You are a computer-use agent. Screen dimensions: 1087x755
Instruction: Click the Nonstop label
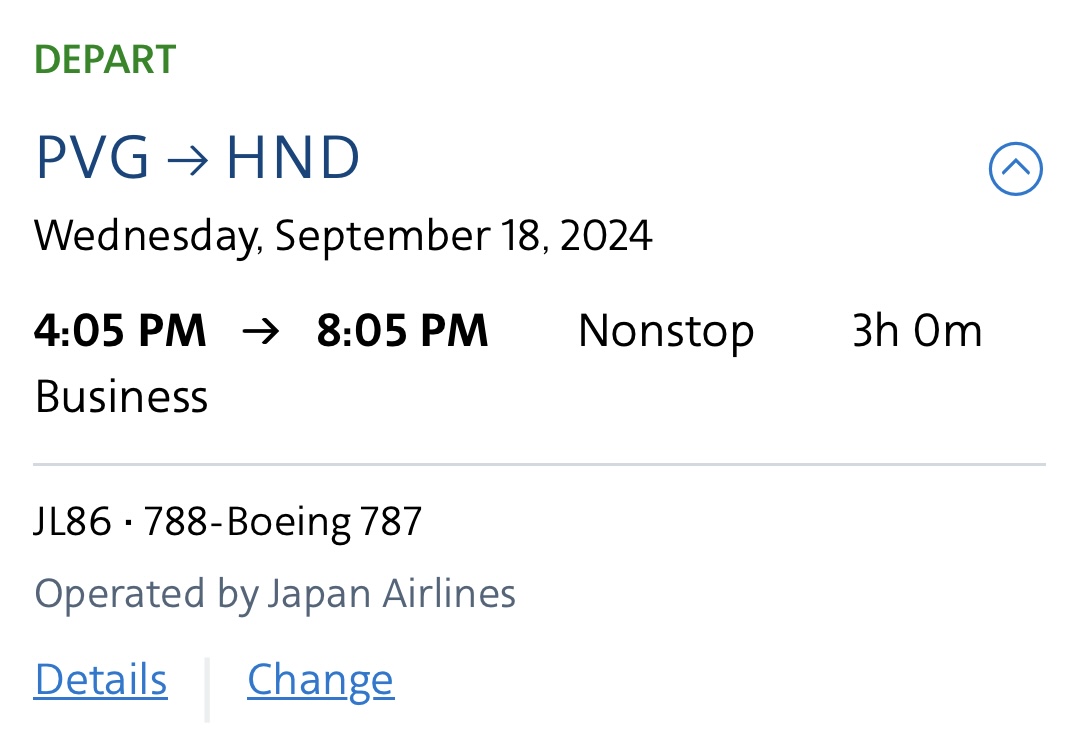[x=666, y=331]
